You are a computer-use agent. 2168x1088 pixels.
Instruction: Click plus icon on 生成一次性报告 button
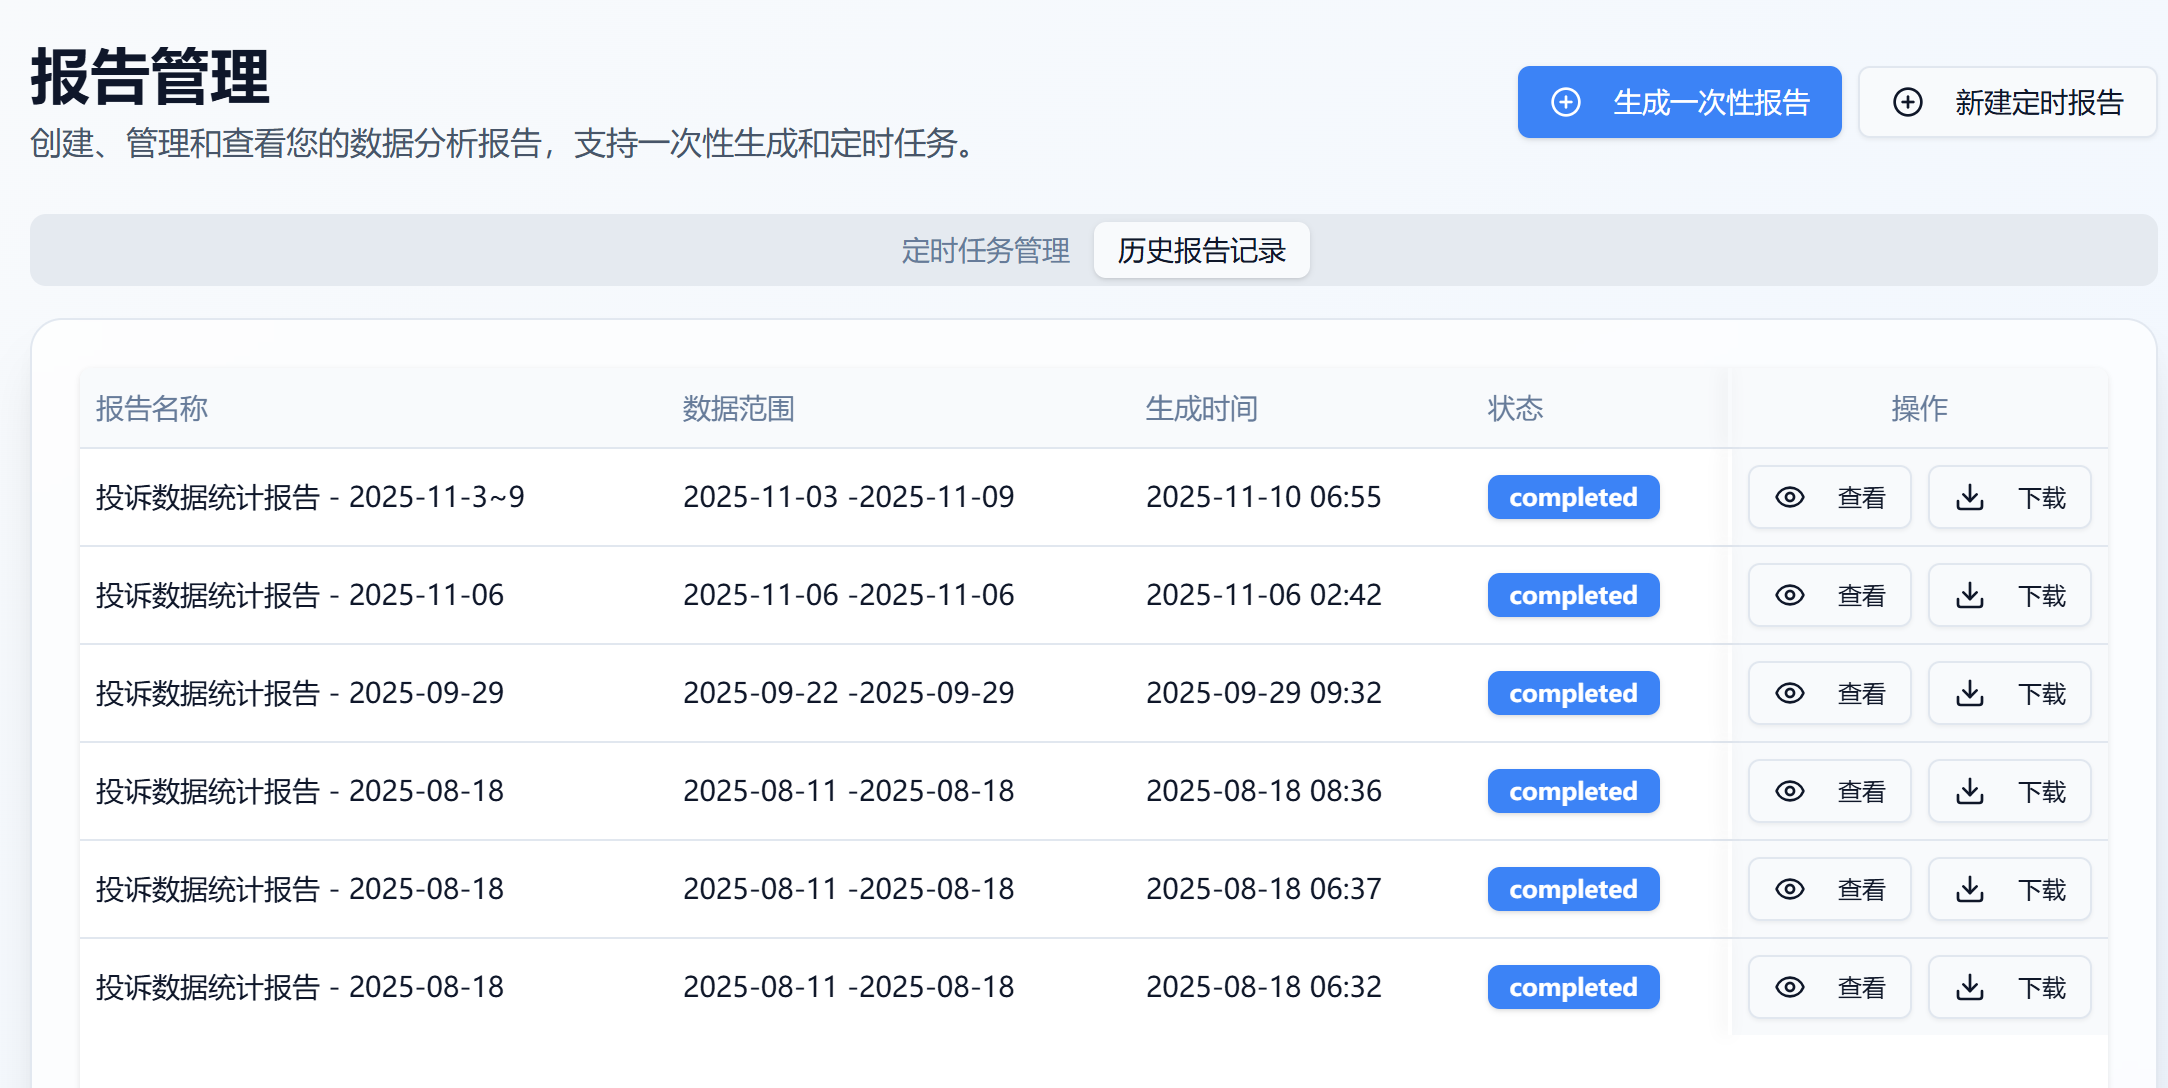(1565, 102)
